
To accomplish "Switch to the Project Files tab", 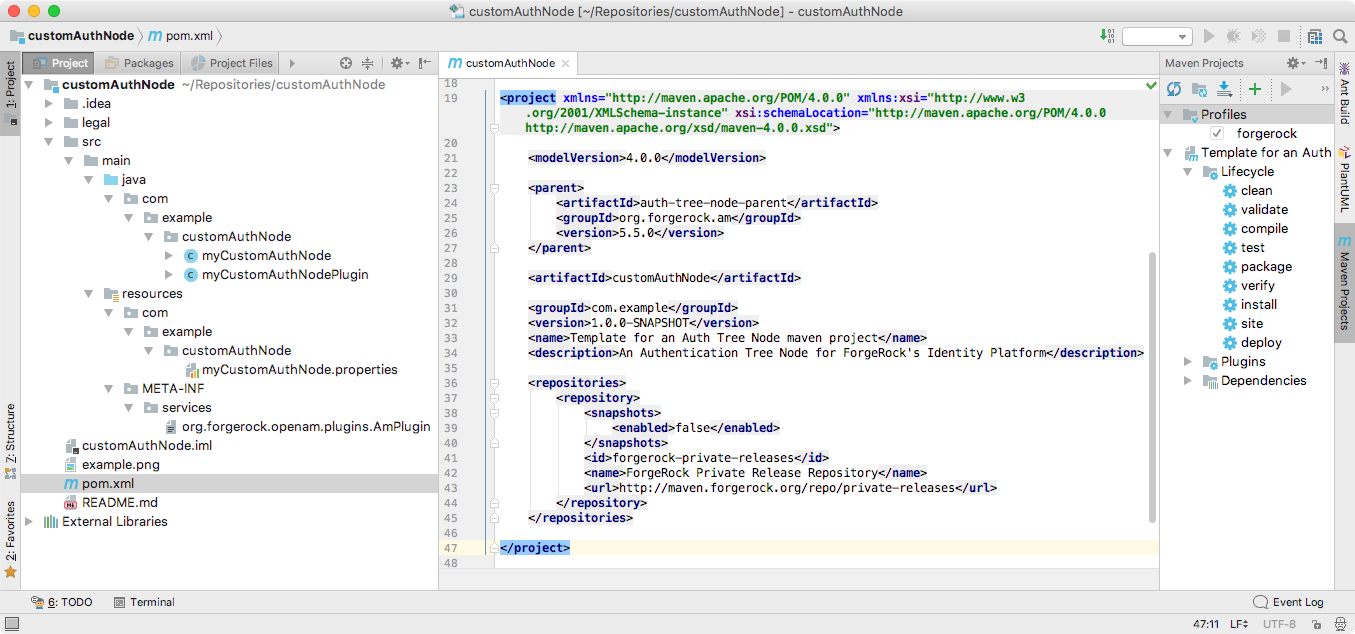I will tap(232, 63).
